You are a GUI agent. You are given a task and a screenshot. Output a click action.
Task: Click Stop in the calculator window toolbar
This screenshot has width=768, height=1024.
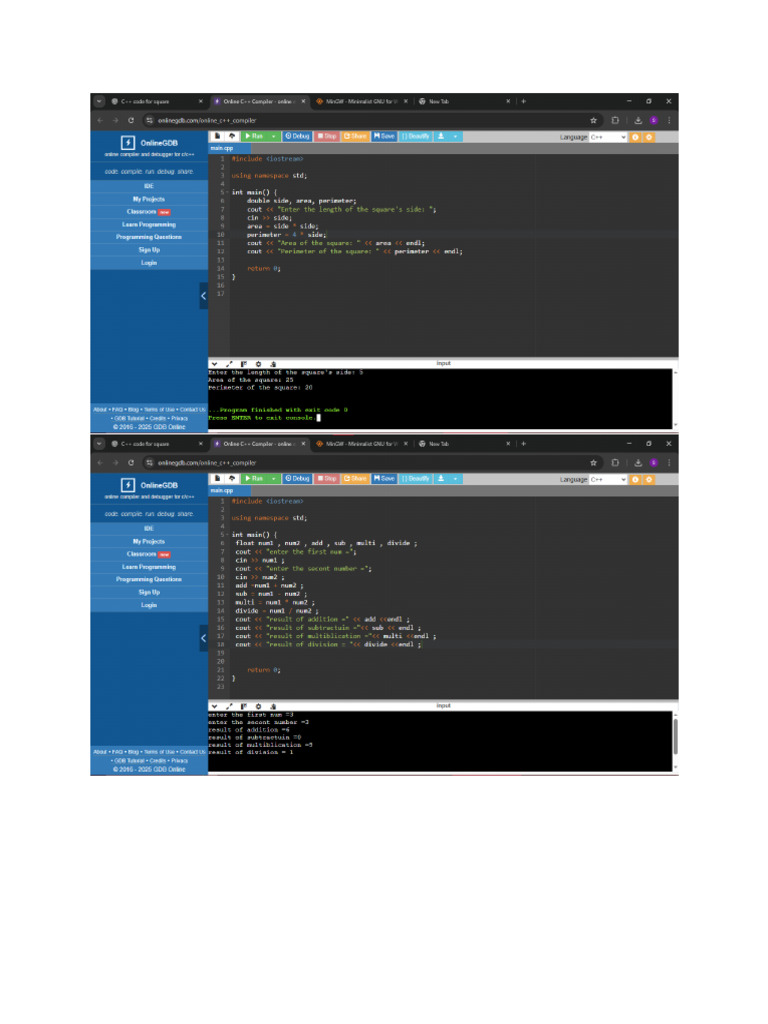(327, 479)
